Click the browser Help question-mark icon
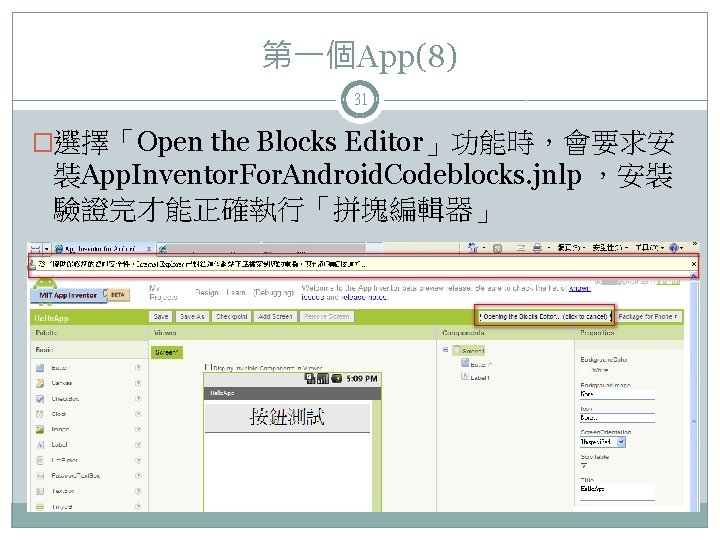Image resolution: width=720 pixels, height=540 pixels. (674, 248)
